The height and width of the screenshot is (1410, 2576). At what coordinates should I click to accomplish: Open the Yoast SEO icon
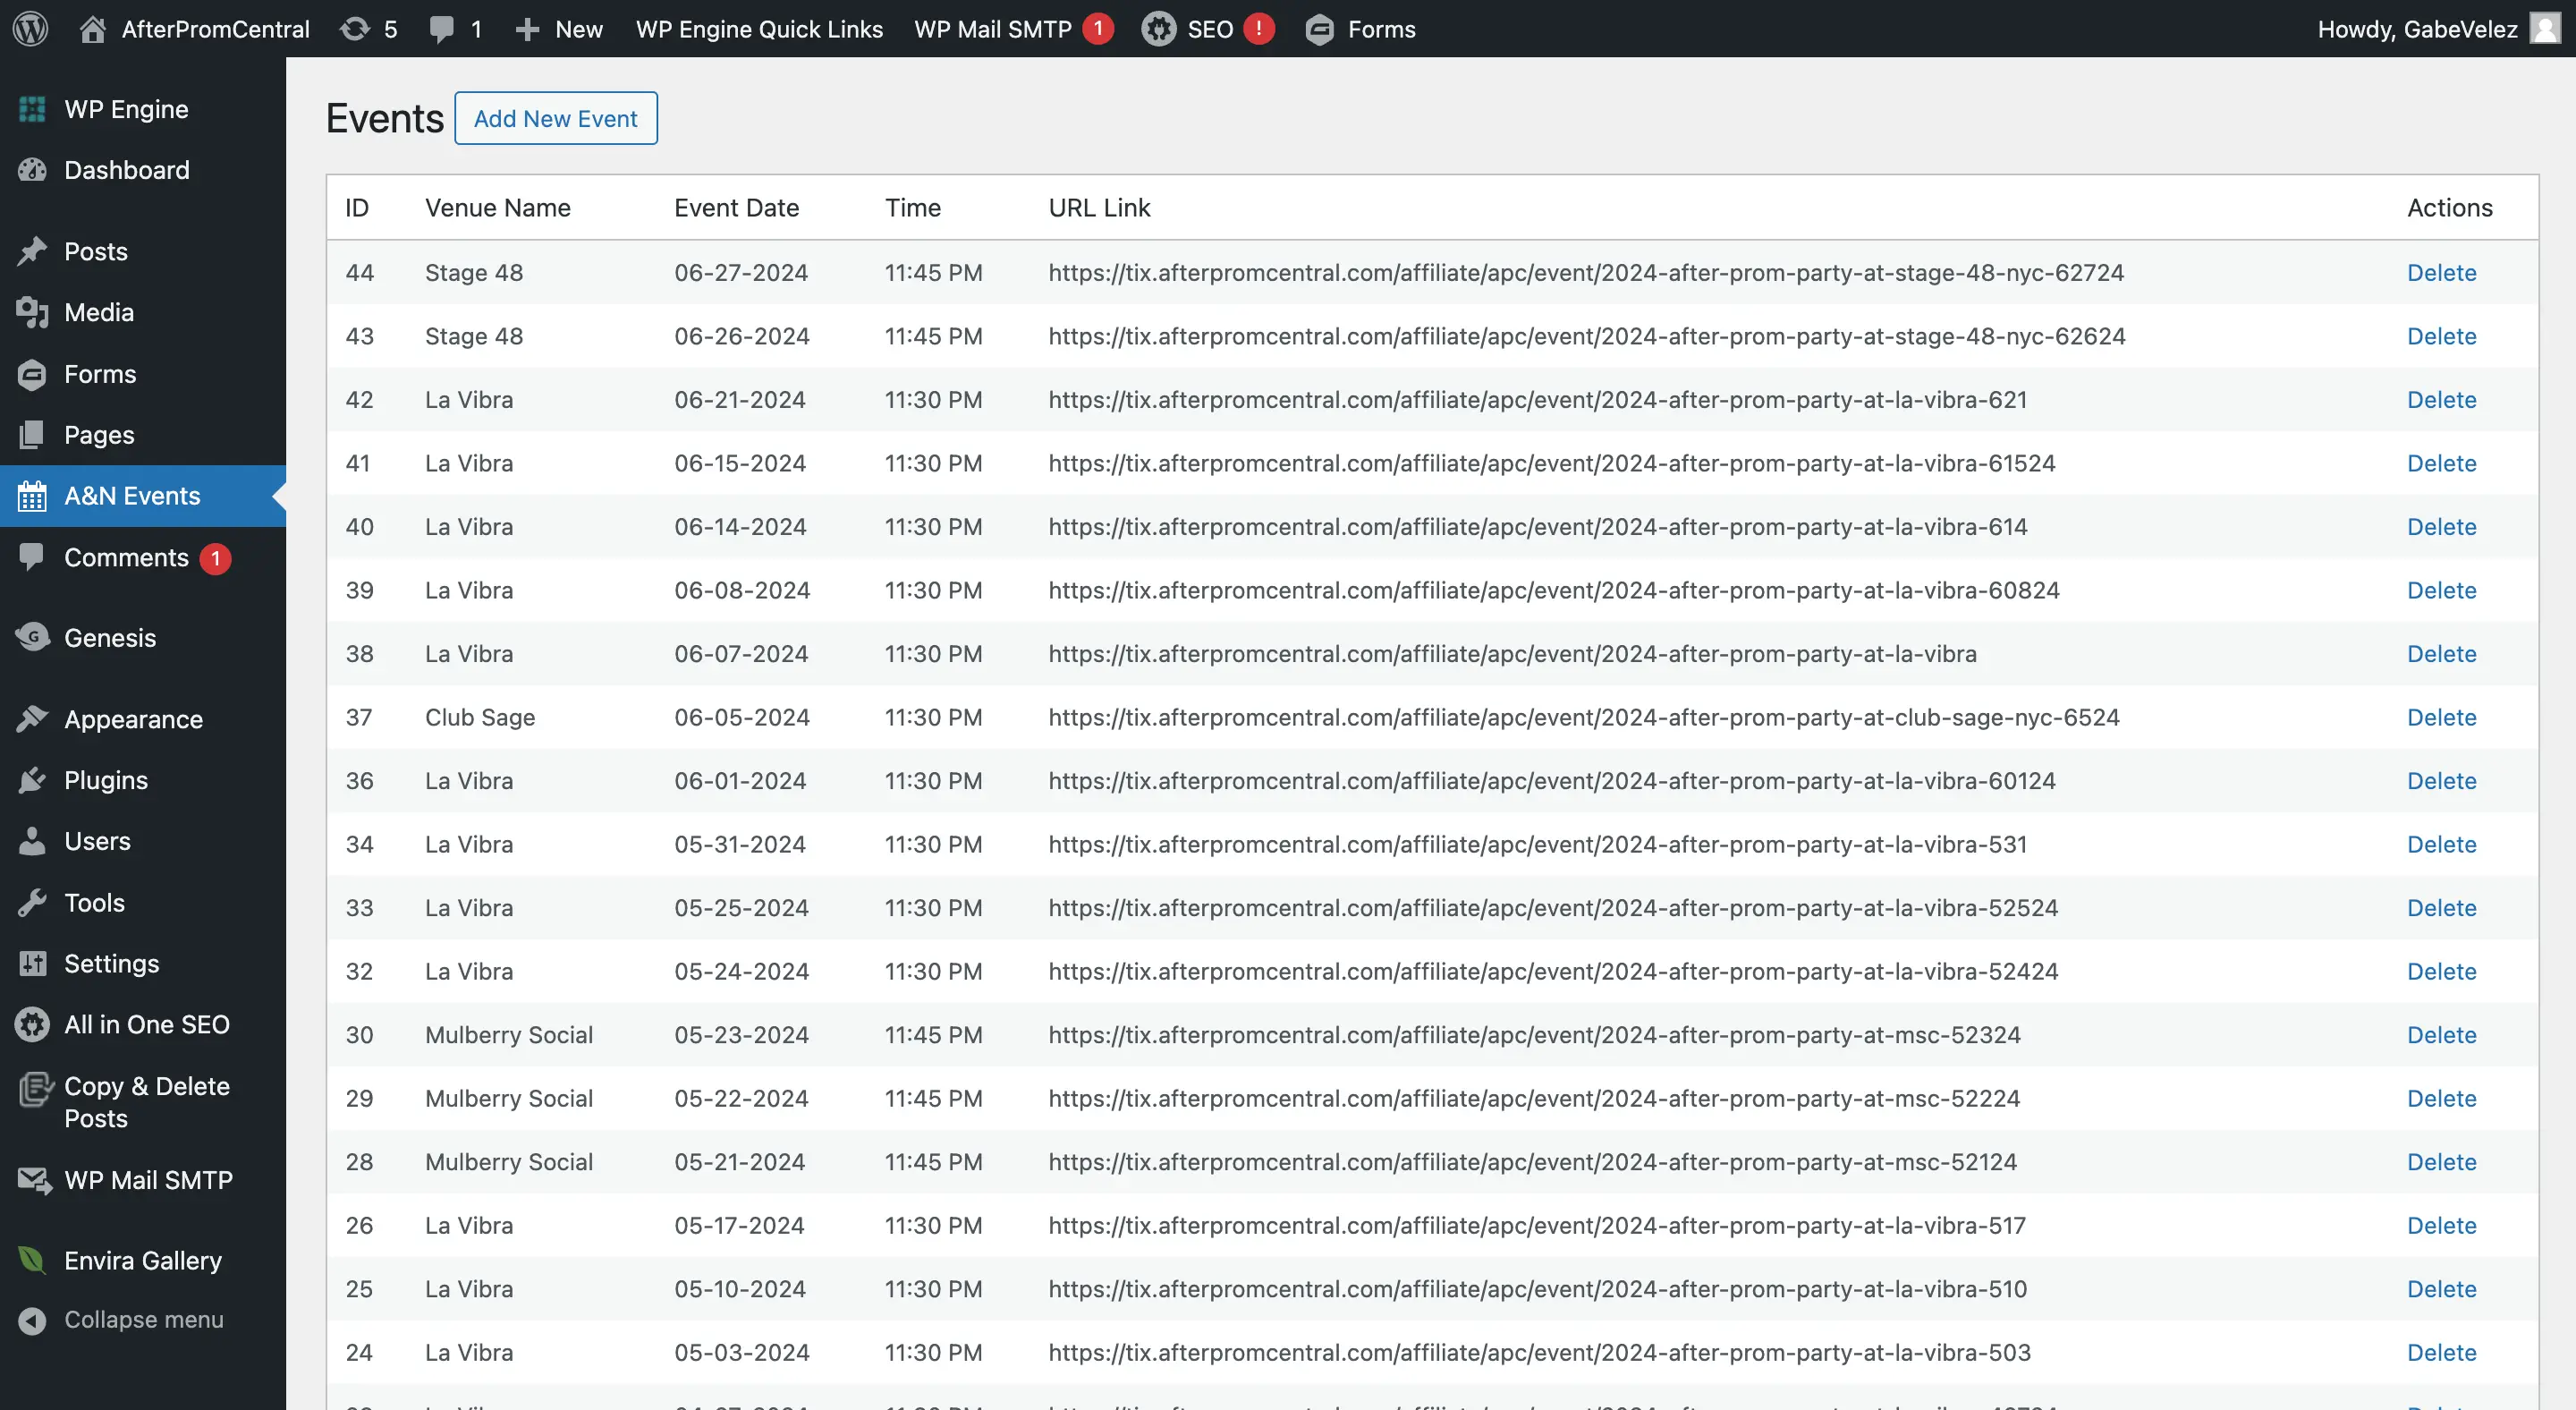(1157, 28)
